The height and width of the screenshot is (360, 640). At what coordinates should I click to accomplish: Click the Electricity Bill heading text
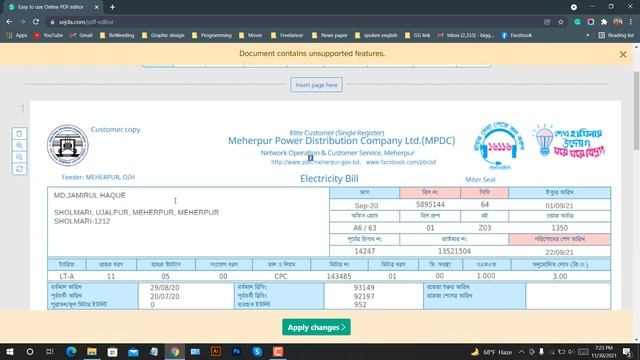pos(329,178)
